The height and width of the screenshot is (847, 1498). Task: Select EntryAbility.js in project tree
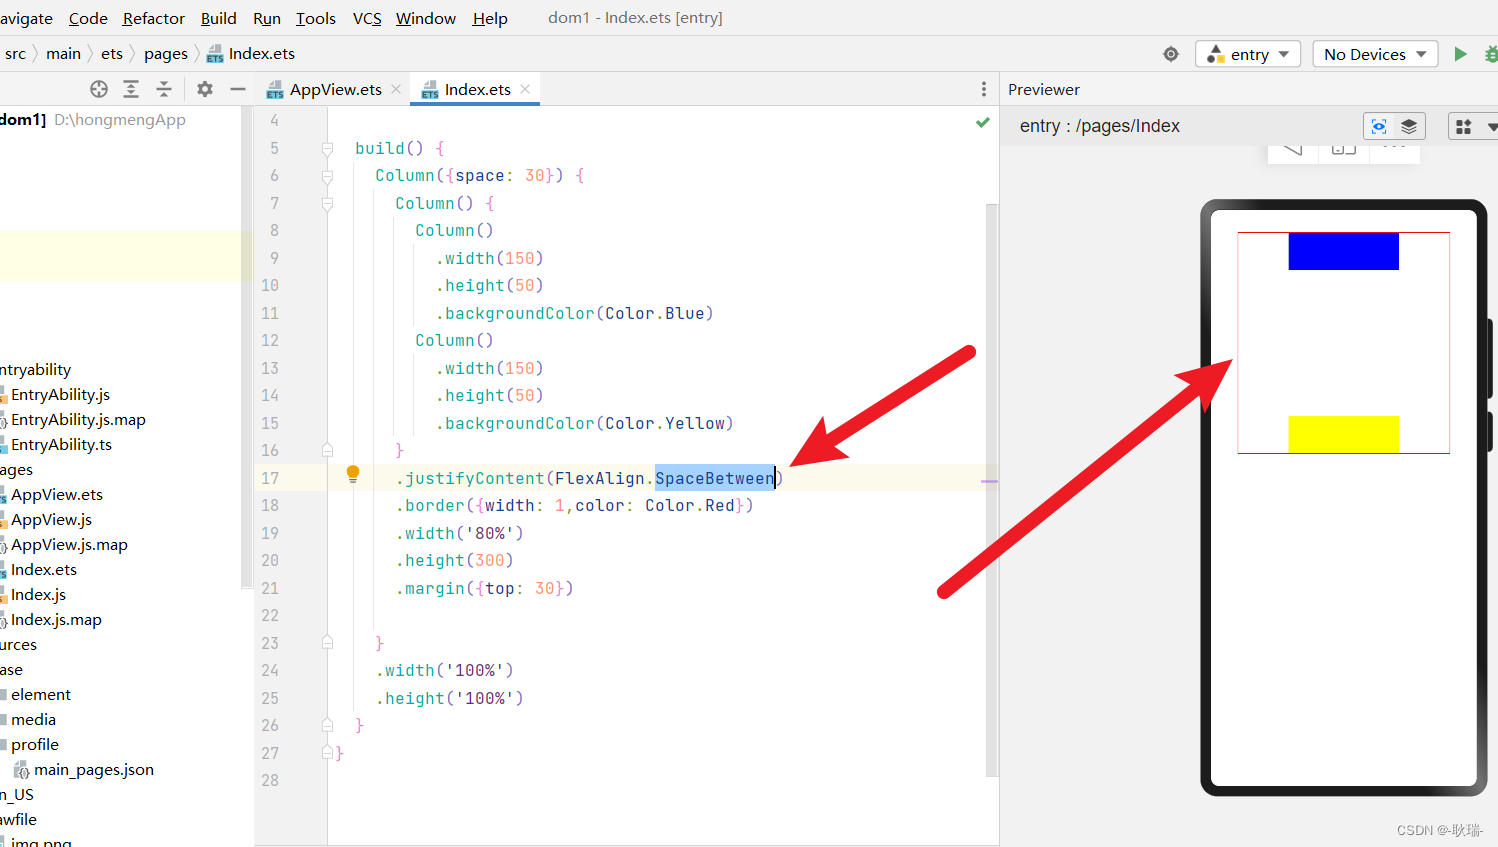pos(60,394)
